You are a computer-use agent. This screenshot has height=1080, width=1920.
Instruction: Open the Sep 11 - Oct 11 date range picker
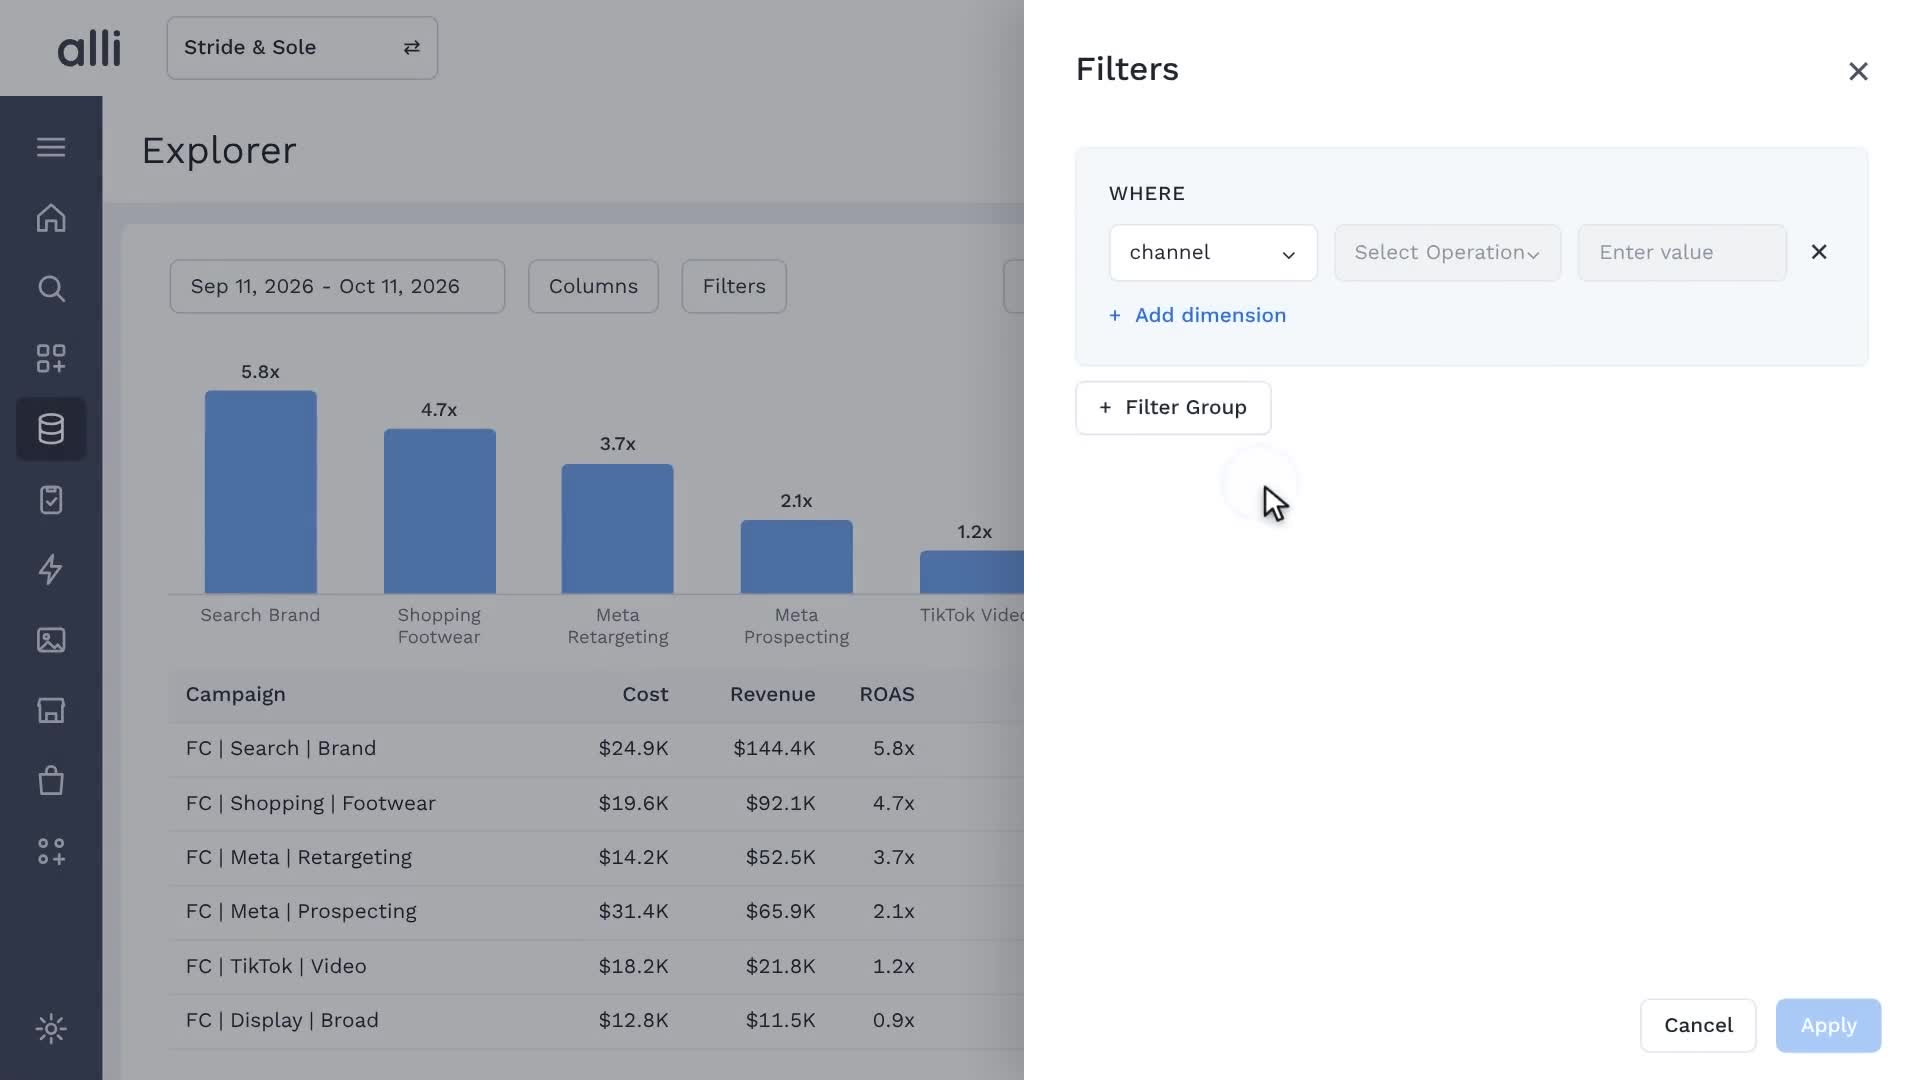point(337,286)
